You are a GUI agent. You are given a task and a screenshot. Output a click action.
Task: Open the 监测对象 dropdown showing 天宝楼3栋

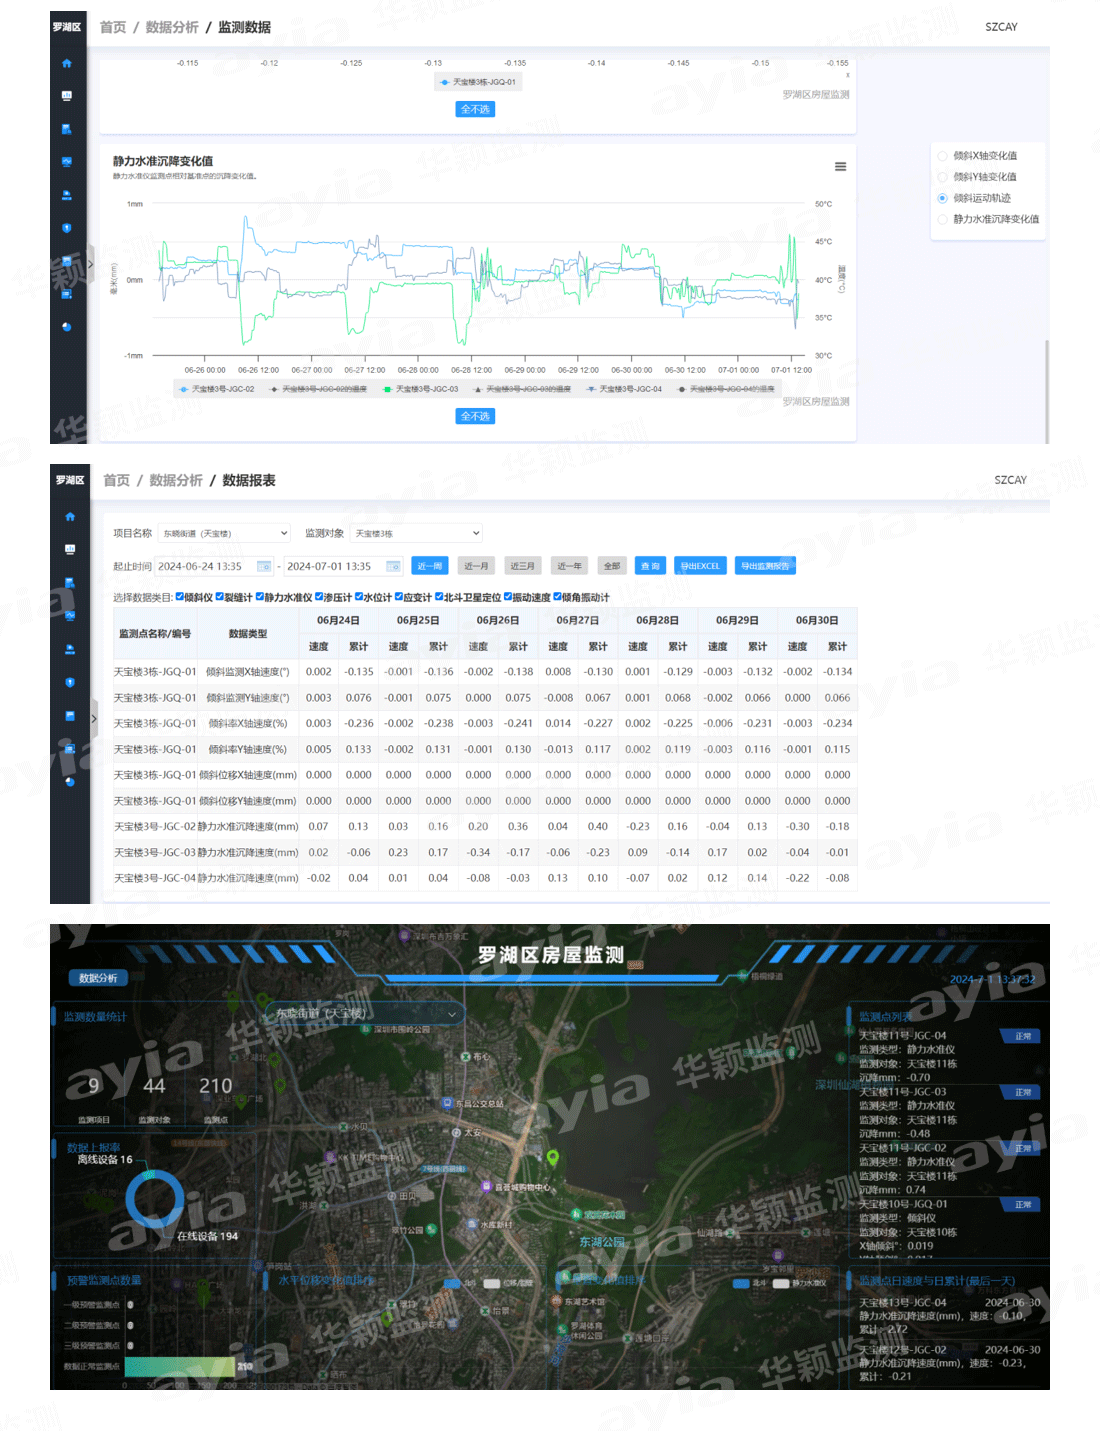[x=416, y=533]
